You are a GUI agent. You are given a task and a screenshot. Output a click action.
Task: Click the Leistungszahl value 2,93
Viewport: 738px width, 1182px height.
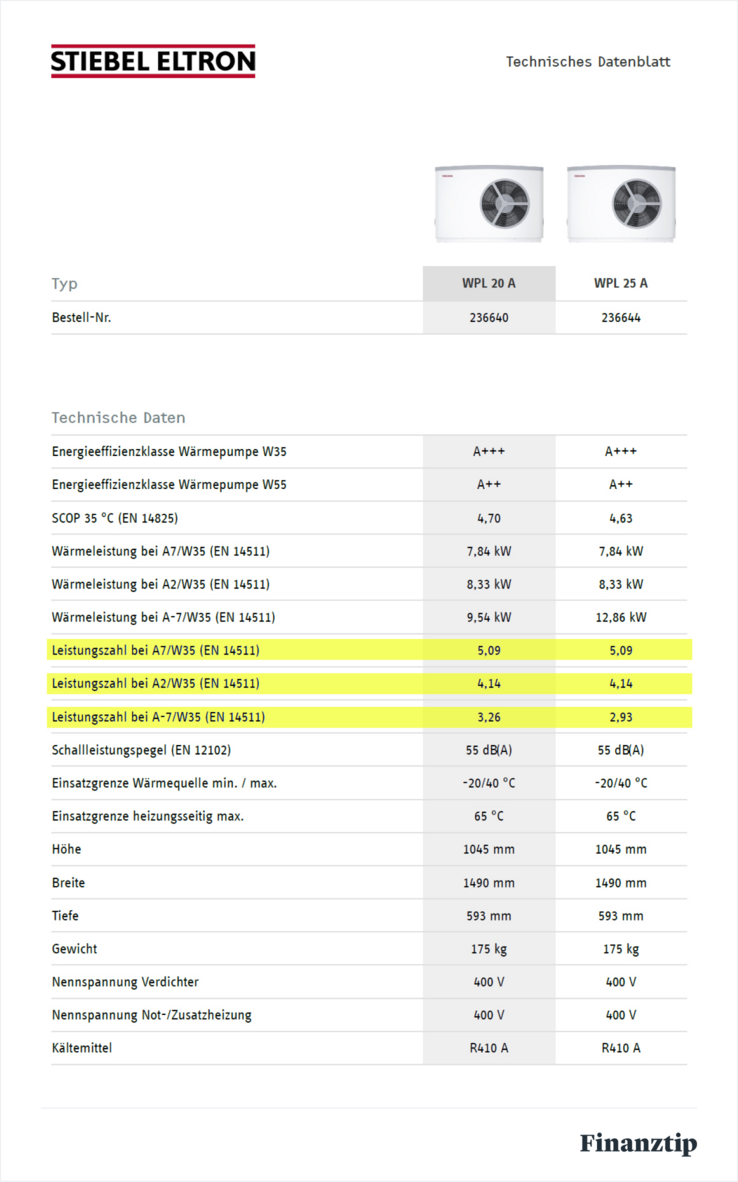(x=621, y=717)
